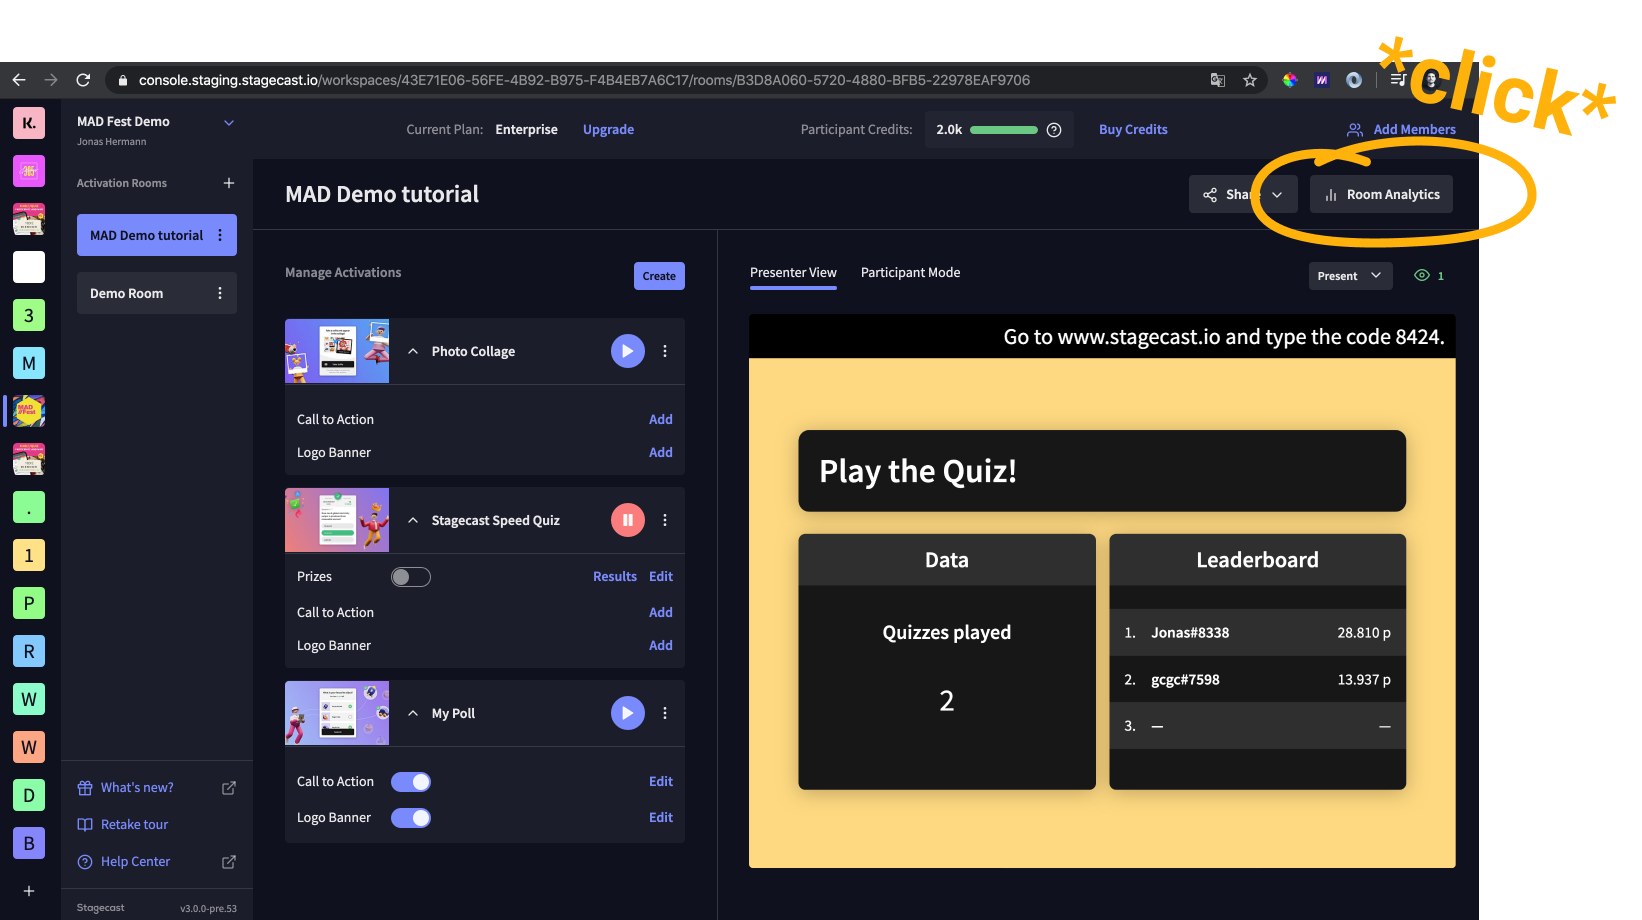The width and height of the screenshot is (1642, 920).
Task: Switch to the workspace labeled 3
Action: (29, 315)
